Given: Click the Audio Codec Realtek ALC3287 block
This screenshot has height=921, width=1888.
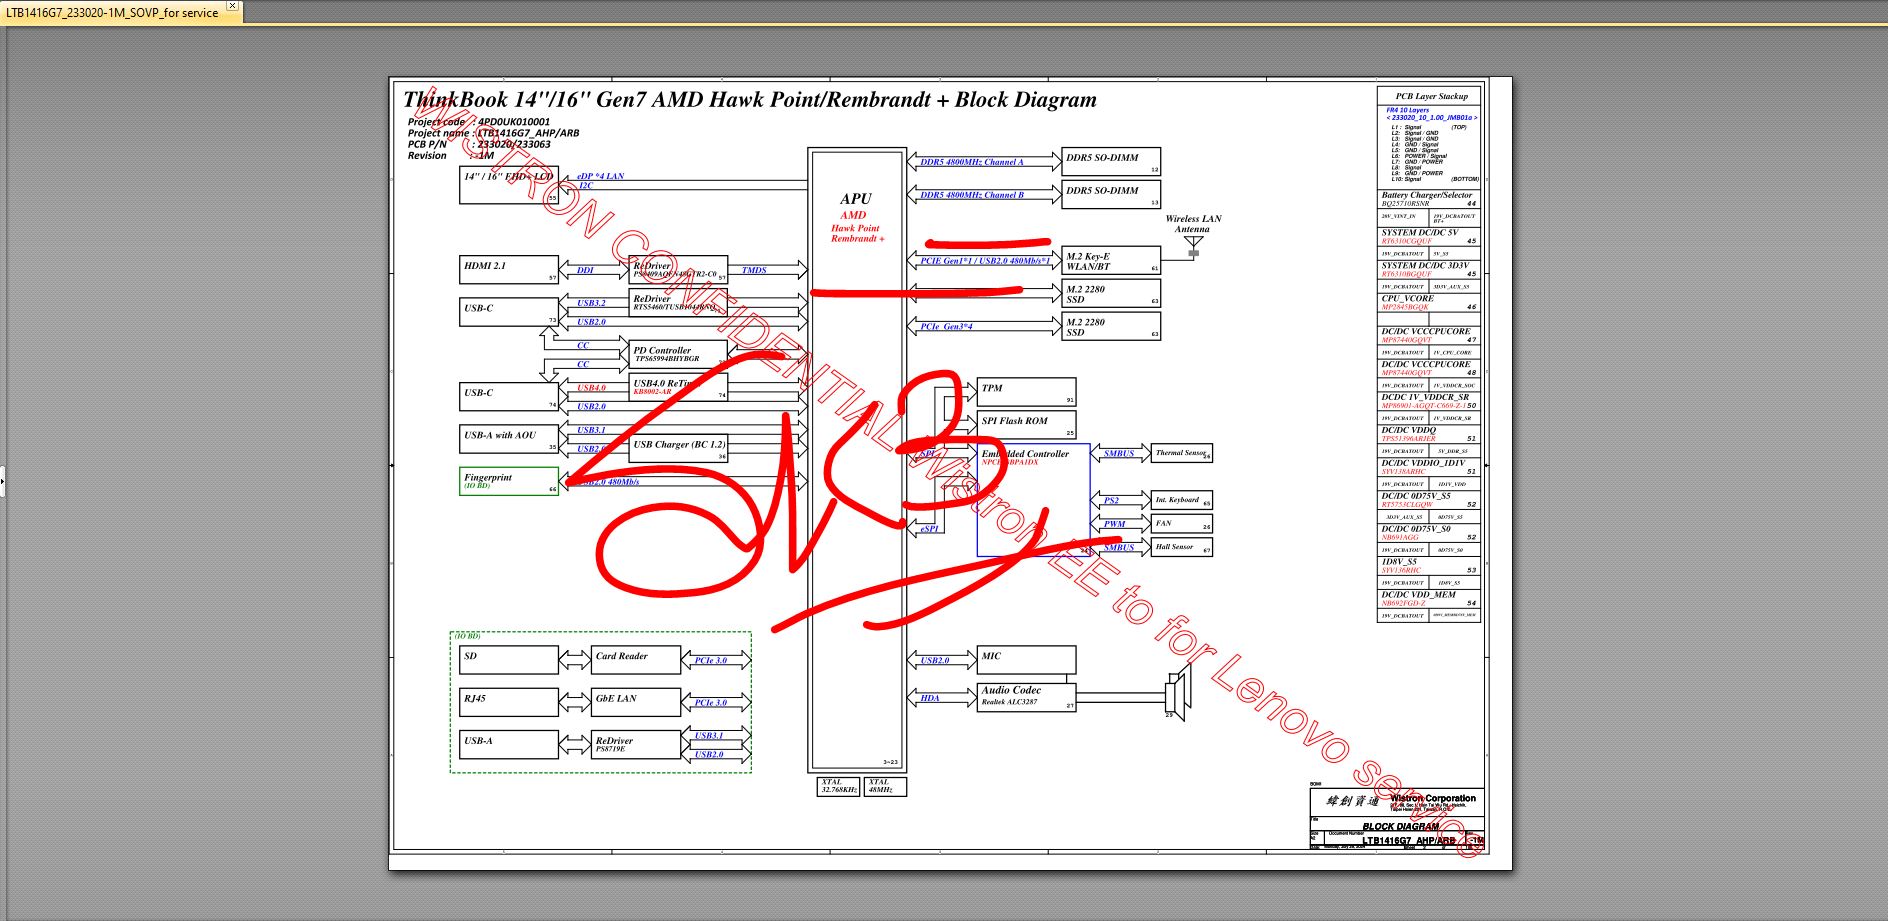Looking at the screenshot, I should click(1026, 697).
